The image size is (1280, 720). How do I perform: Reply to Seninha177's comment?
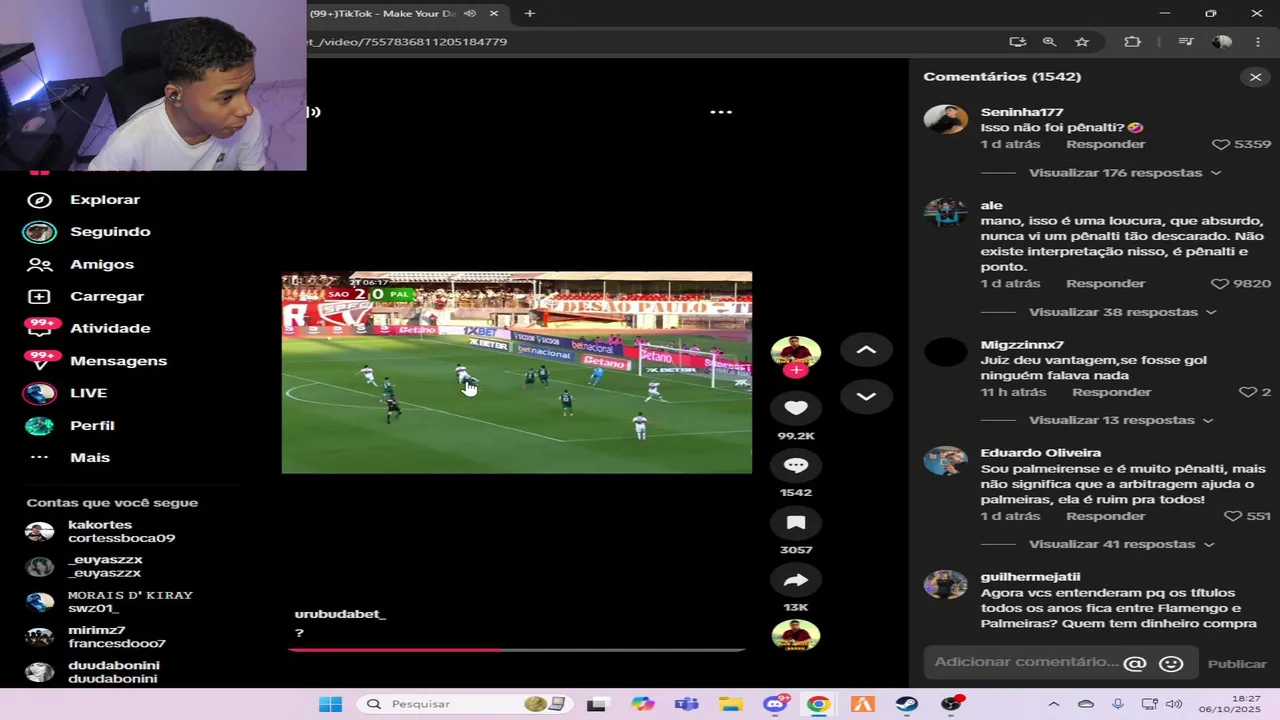1105,144
